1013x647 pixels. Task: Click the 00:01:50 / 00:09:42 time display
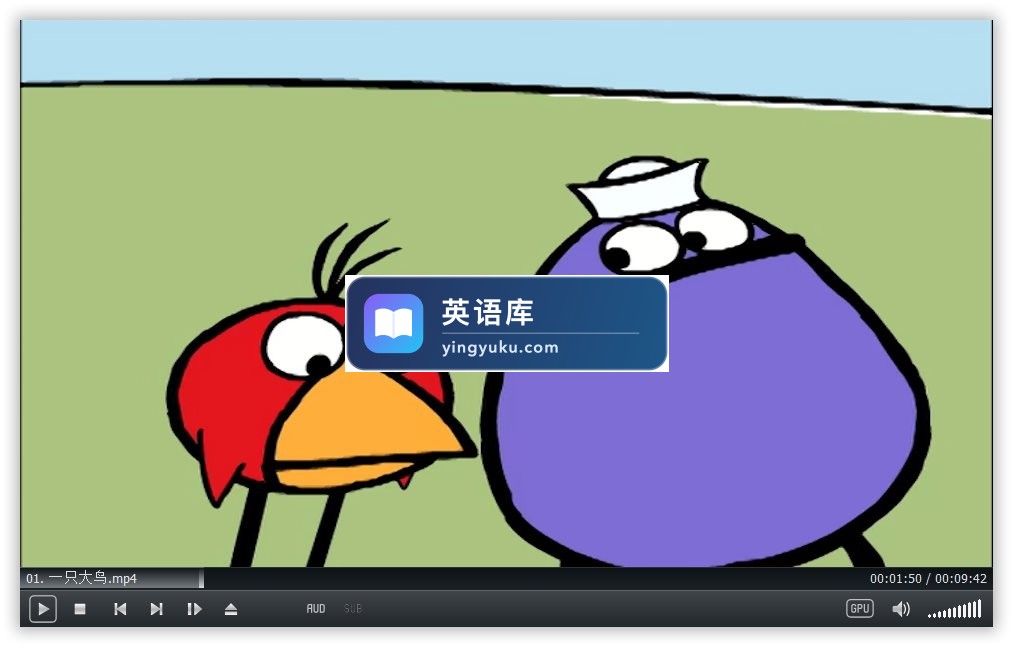point(928,578)
